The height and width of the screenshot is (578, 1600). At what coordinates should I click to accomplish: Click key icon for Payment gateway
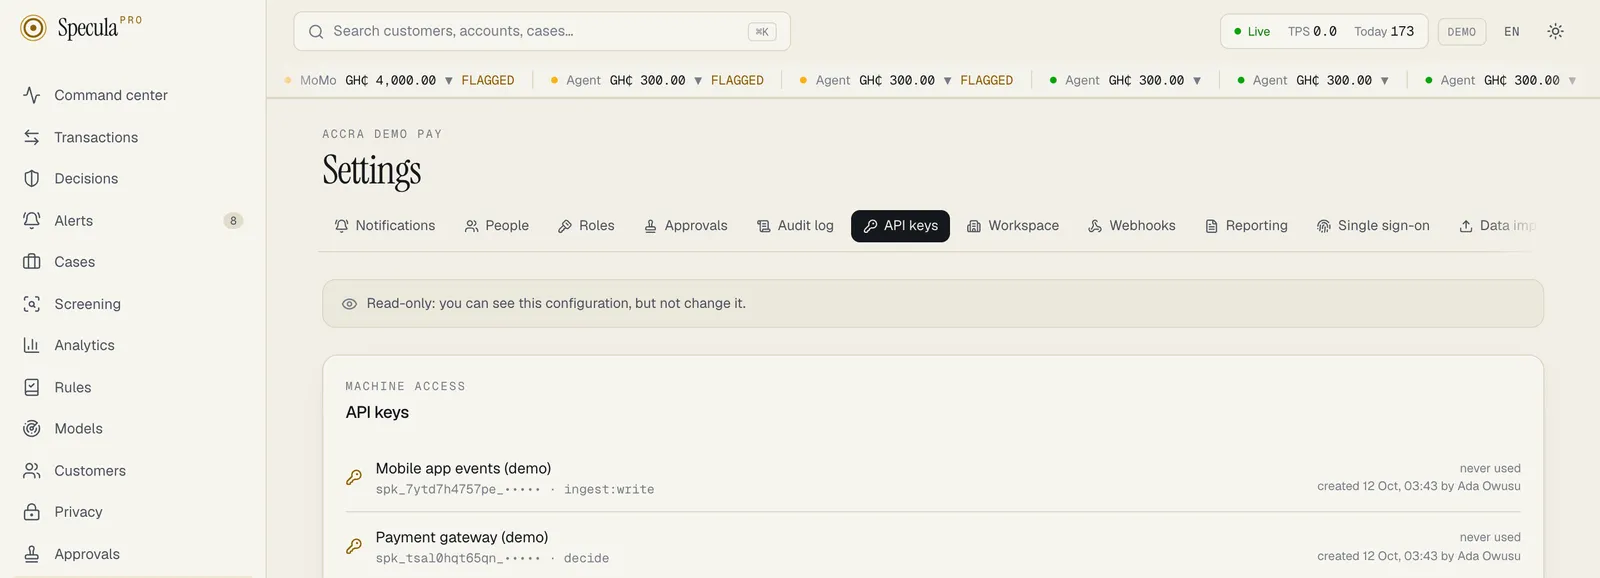pyautogui.click(x=354, y=547)
